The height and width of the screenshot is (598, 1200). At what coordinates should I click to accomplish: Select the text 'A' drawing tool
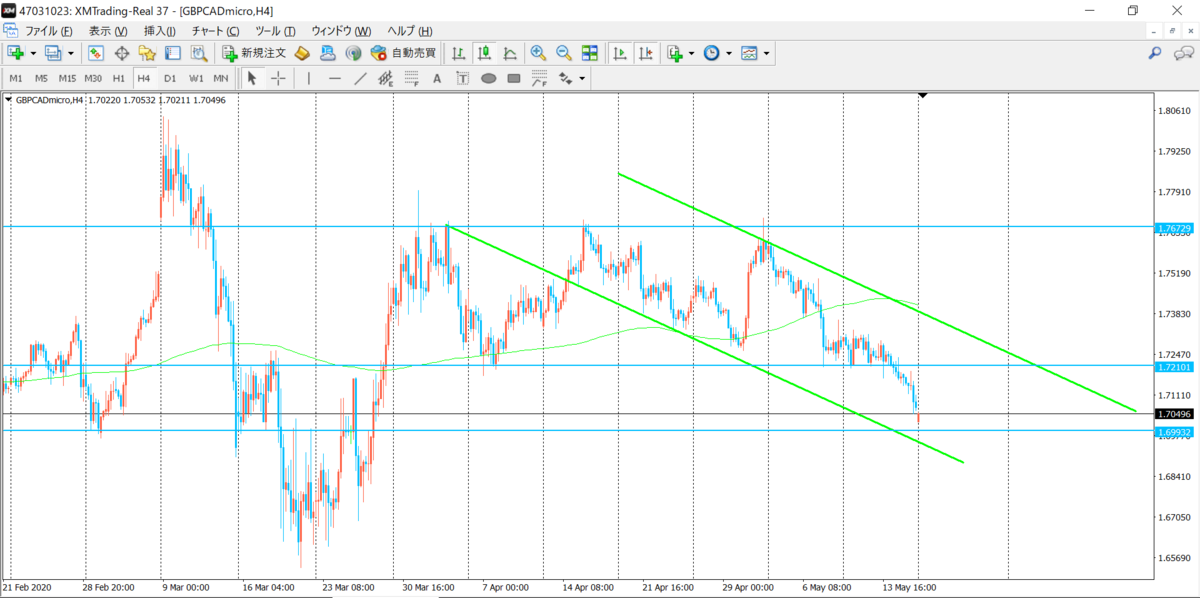437,78
